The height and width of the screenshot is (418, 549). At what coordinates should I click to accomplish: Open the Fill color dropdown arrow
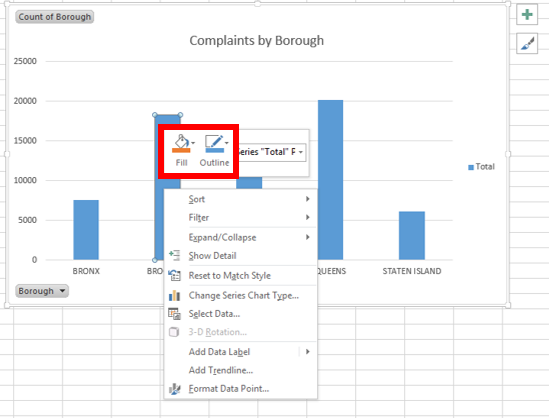(x=193, y=143)
